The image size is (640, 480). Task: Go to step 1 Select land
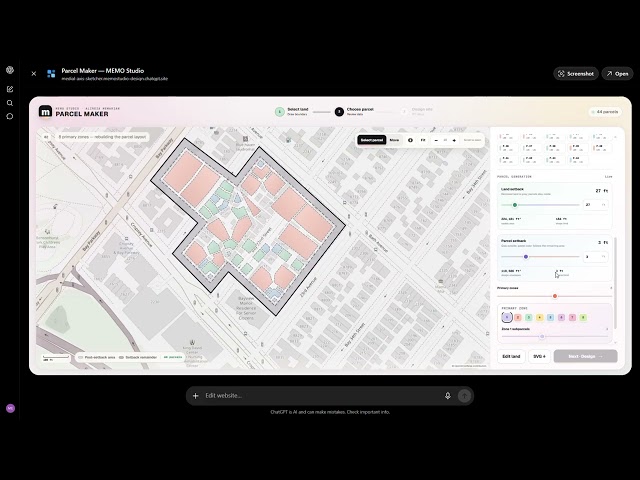tap(292, 111)
